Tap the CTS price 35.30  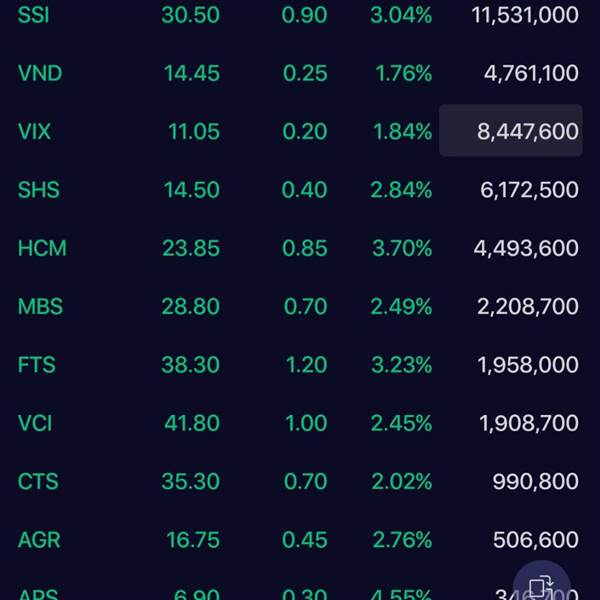[191, 481]
